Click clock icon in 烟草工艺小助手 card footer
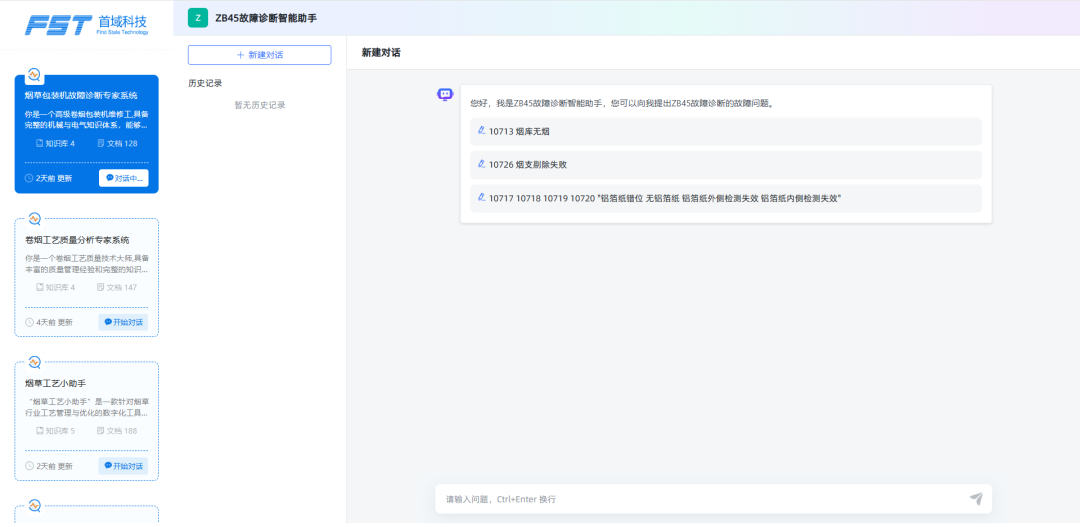 29,466
